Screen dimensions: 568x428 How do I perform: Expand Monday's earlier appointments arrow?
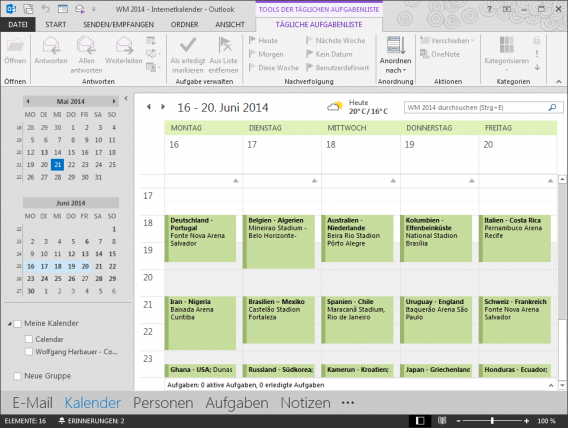tap(235, 180)
